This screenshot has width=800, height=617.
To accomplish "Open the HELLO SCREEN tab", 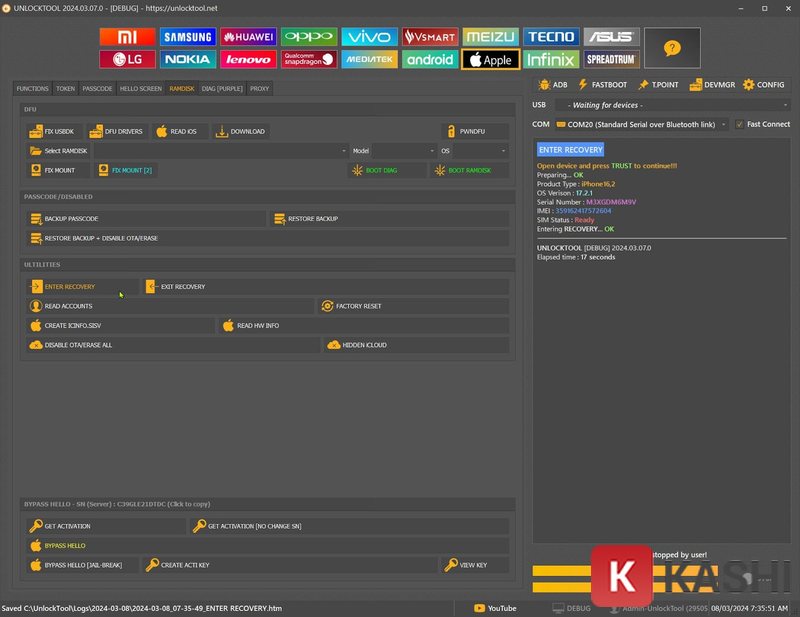I will 140,89.
